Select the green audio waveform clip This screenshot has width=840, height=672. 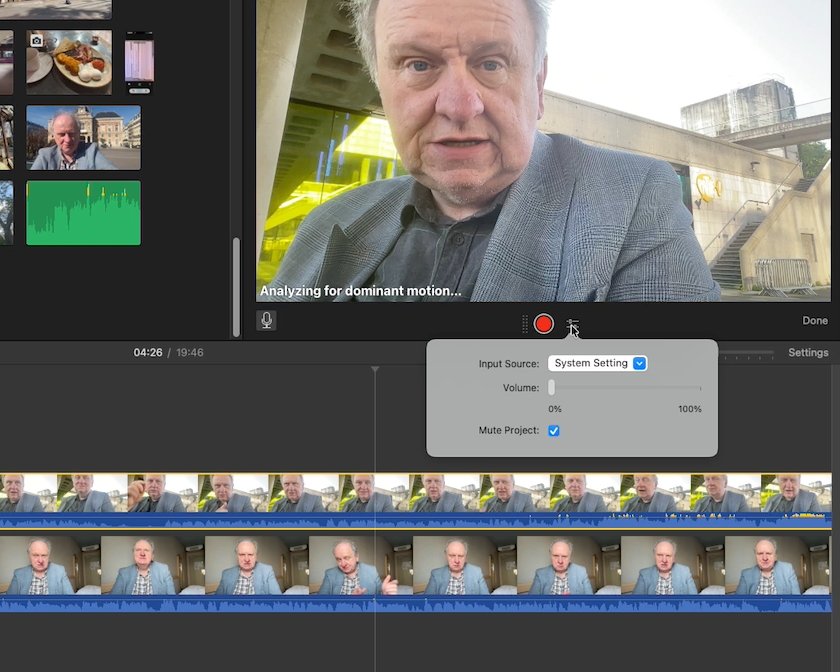(x=84, y=213)
